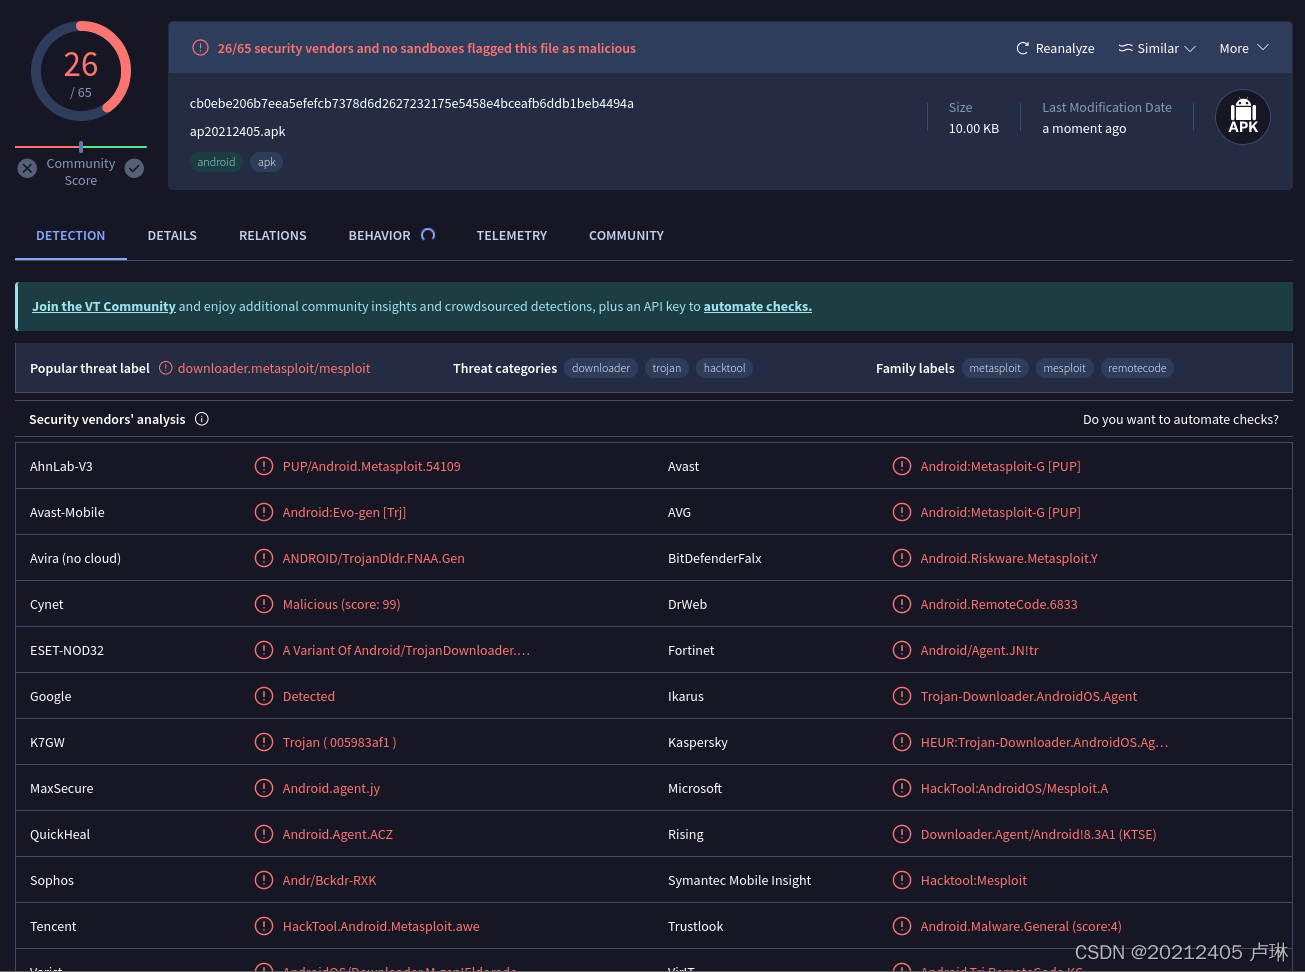Click the Malicious (score: 99) result

pyautogui.click(x=341, y=604)
